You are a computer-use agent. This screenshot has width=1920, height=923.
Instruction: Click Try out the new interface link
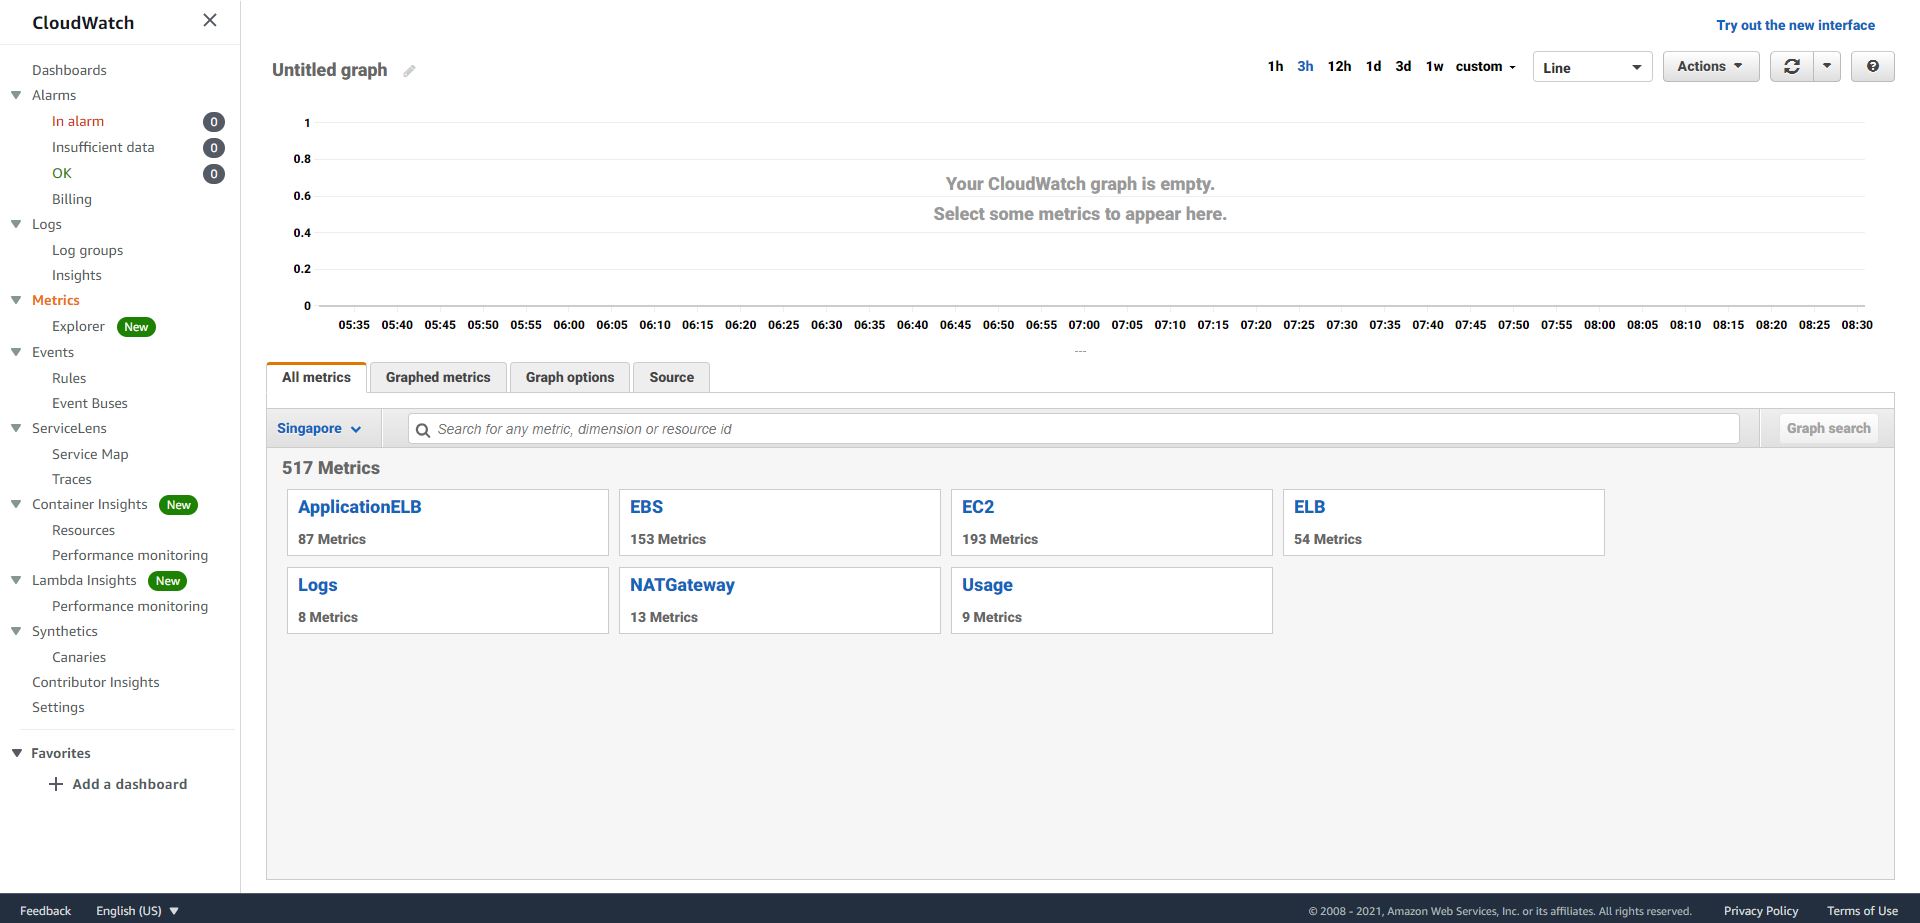click(1795, 26)
